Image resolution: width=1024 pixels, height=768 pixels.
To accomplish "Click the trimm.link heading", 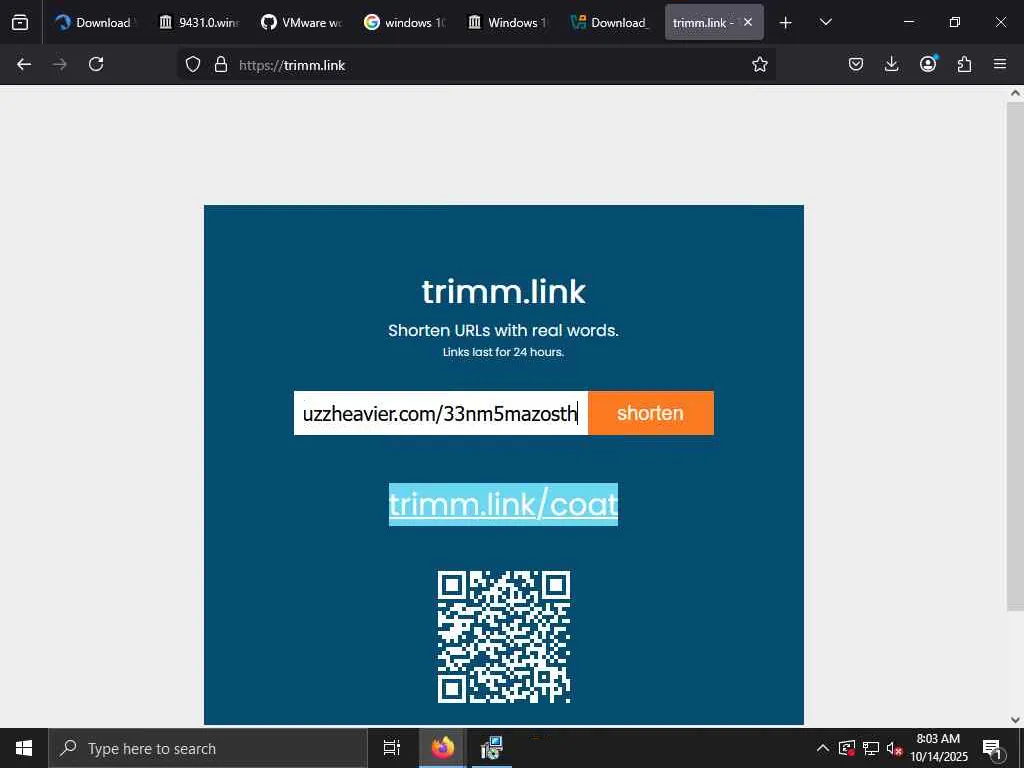I will point(504,291).
